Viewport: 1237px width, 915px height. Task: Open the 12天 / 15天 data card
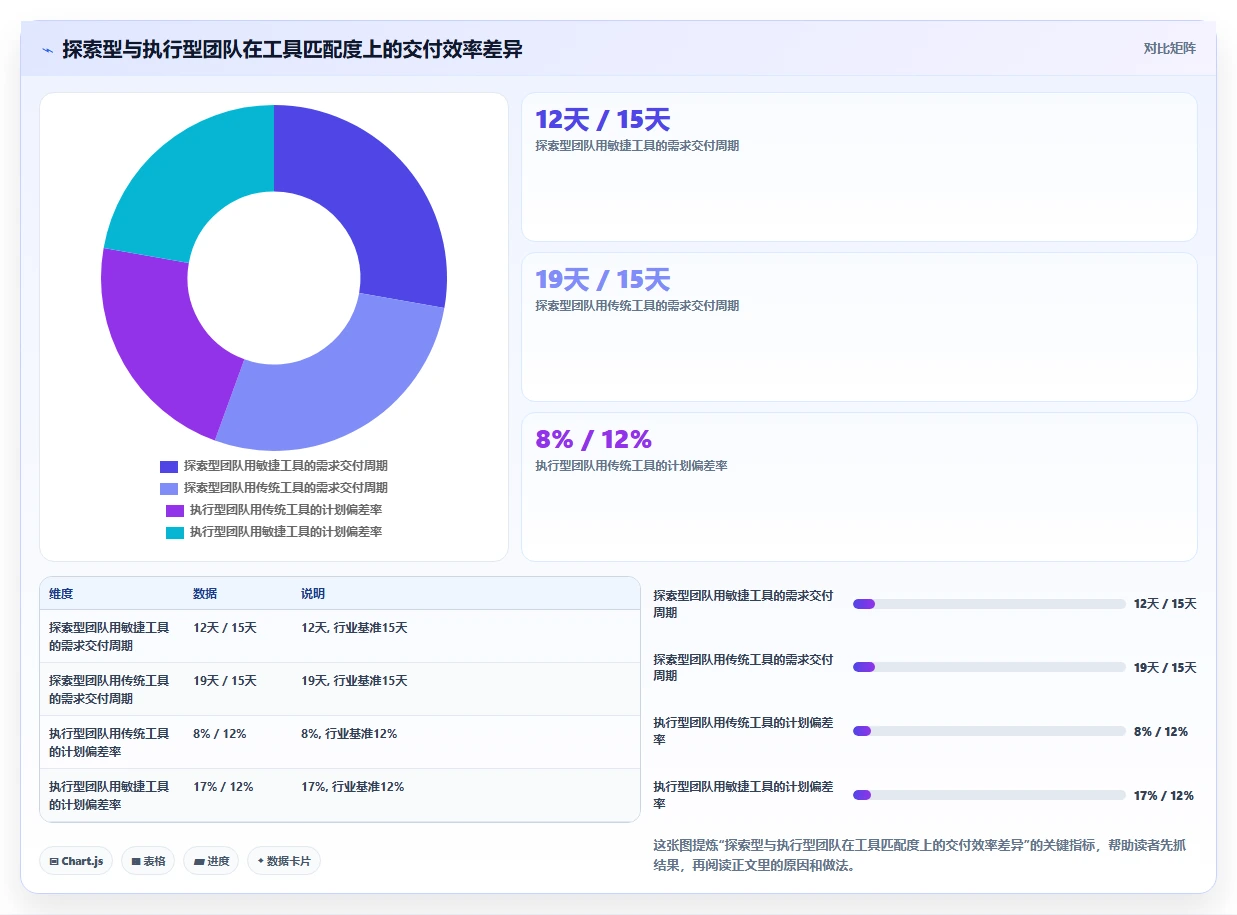coord(859,167)
